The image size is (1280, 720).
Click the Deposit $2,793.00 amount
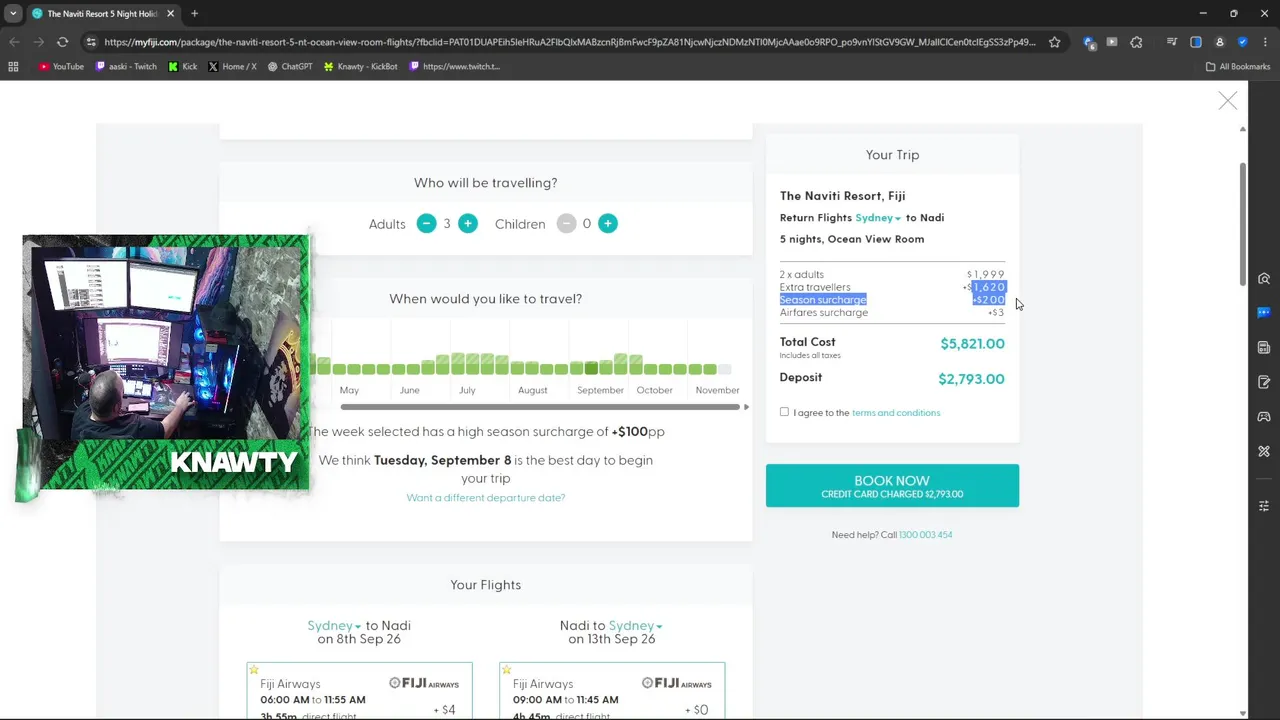click(971, 379)
